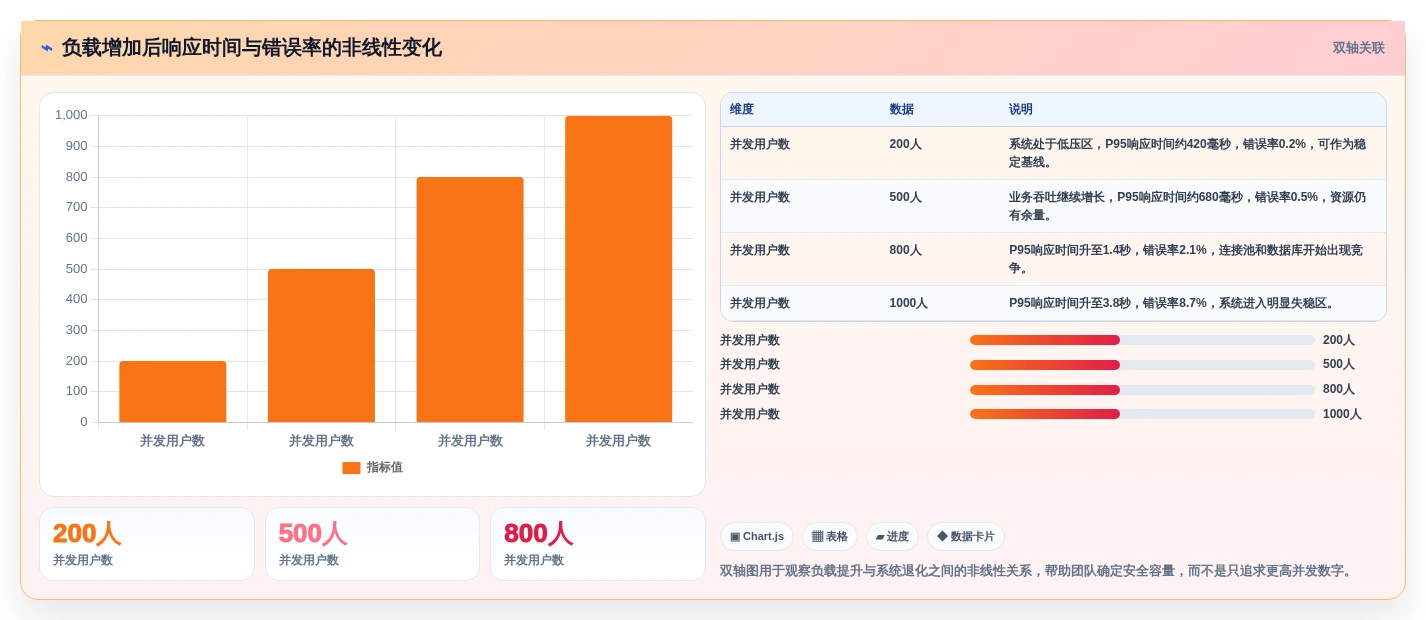Click the bar with value 800
Image resolution: width=1426 pixels, height=620 pixels.
[470, 299]
